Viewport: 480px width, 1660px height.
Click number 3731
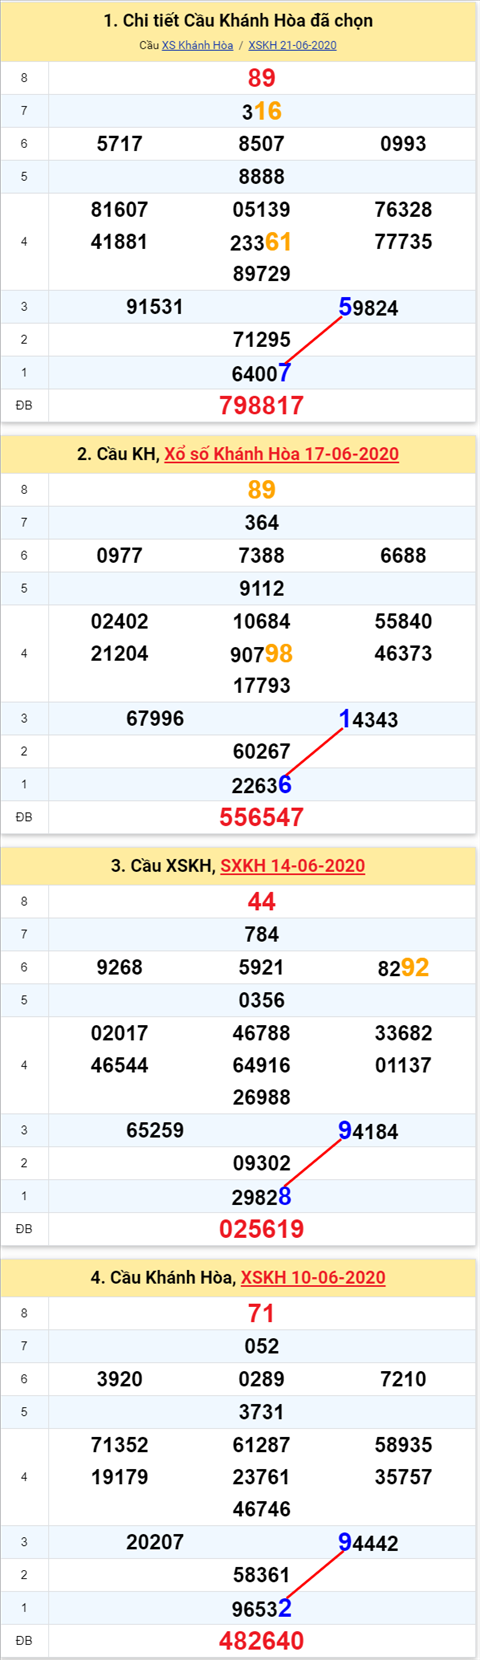(261, 1413)
